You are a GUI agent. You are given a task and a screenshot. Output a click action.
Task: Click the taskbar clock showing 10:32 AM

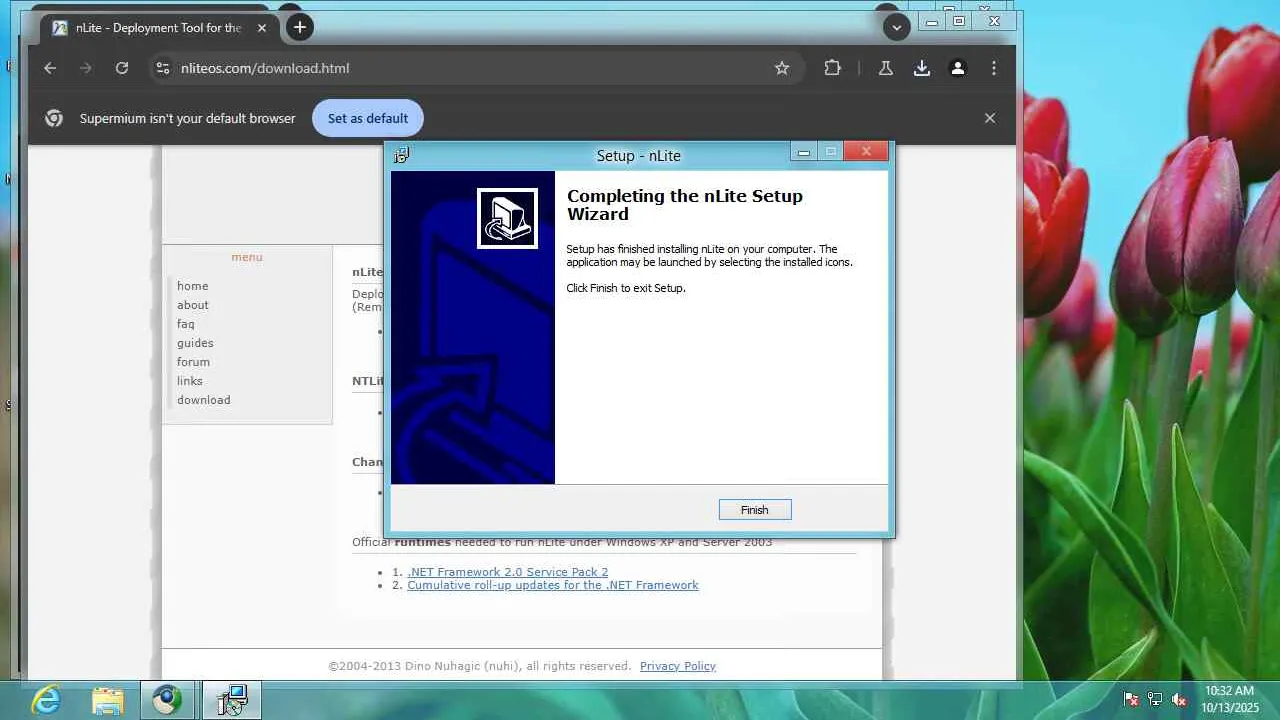[x=1230, y=699]
